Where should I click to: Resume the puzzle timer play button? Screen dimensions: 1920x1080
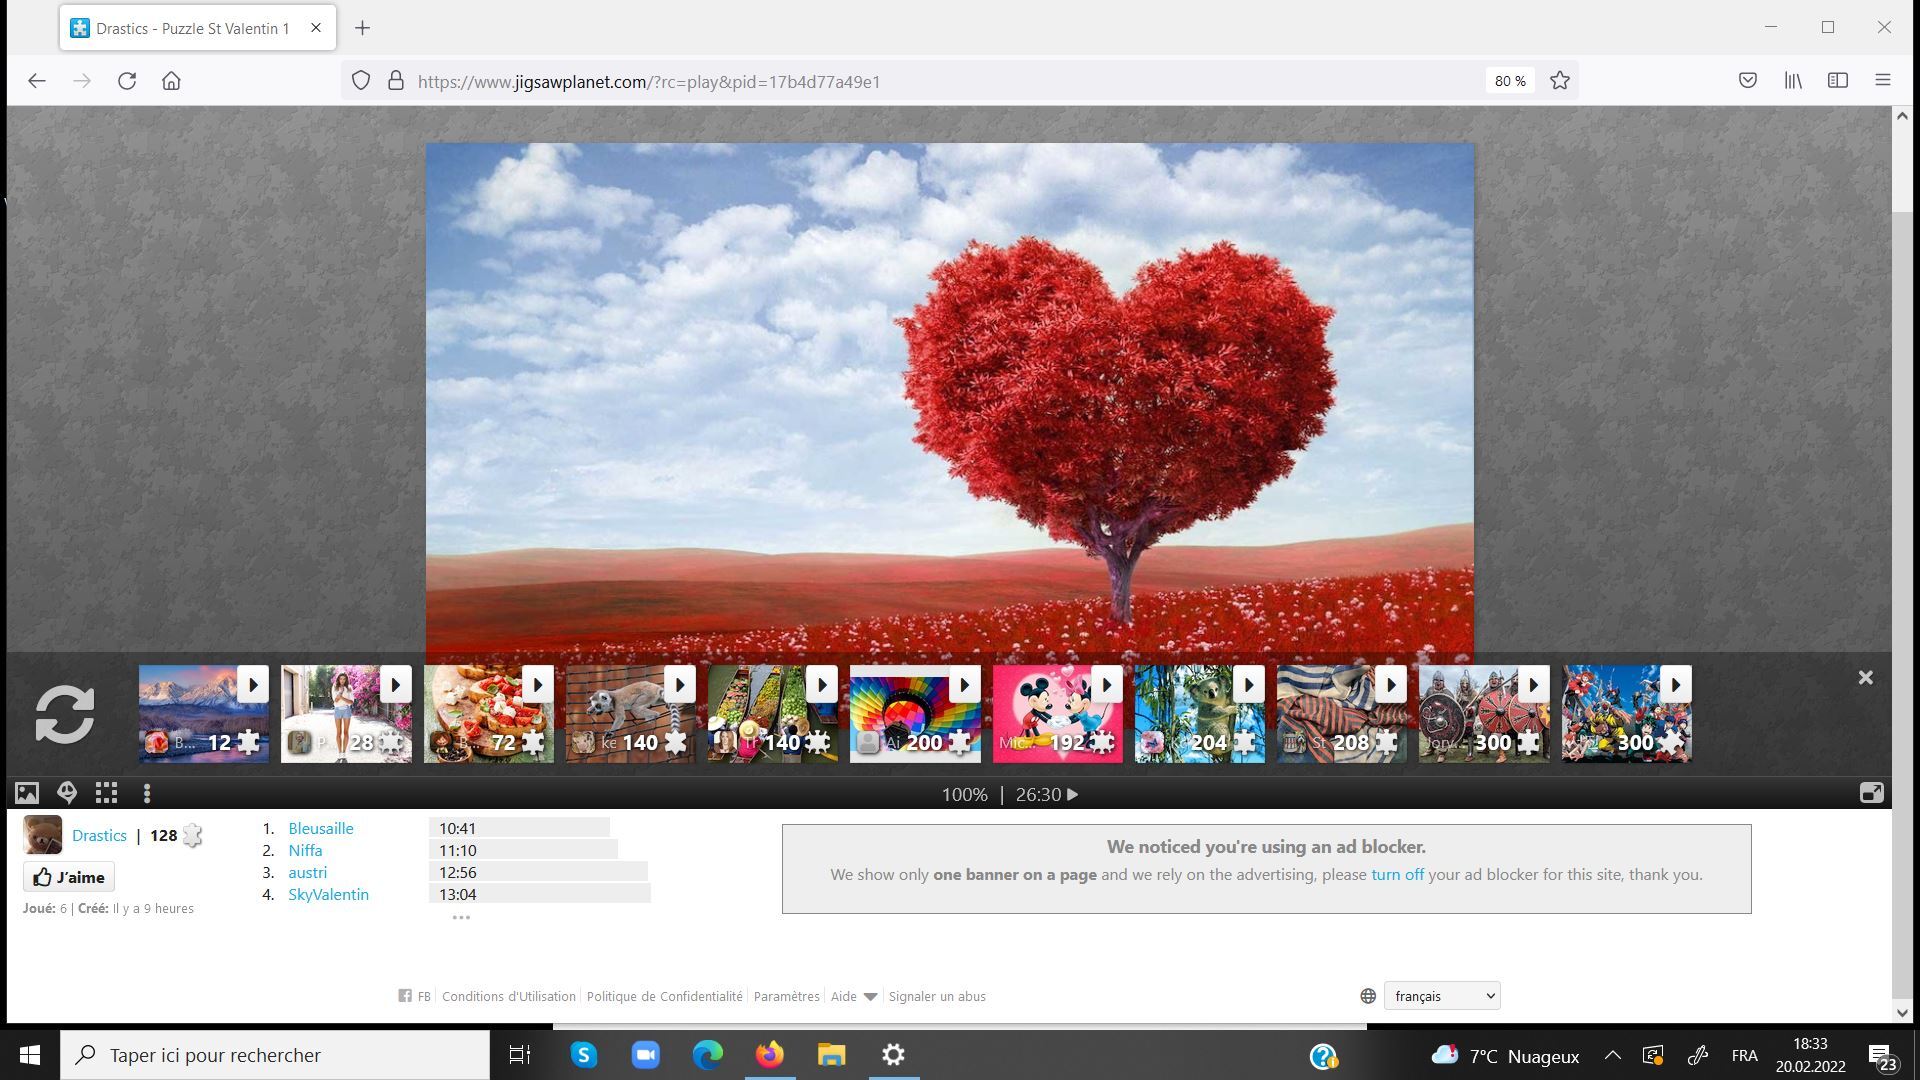[1073, 795]
